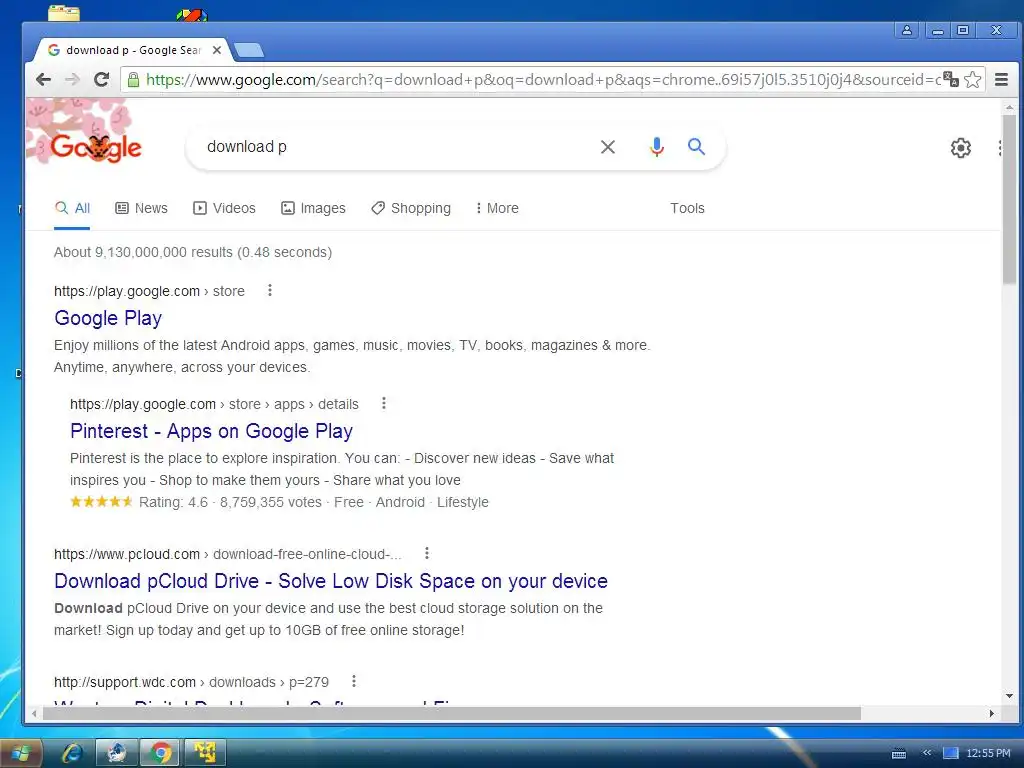This screenshot has height=768, width=1024.
Task: Click the forward navigation arrow
Action: pos(72,80)
